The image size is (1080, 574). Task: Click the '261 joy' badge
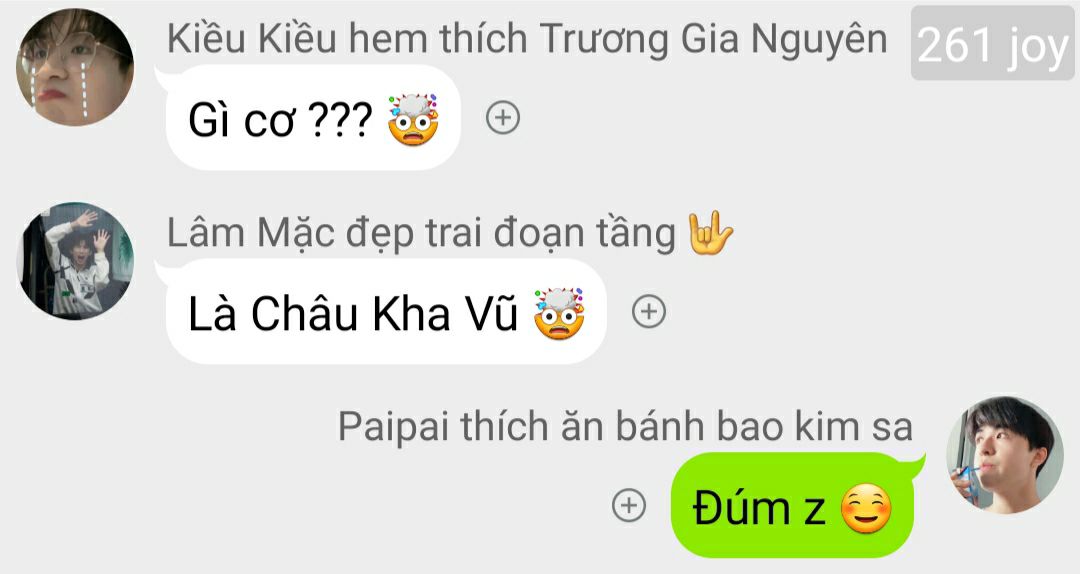click(x=993, y=43)
